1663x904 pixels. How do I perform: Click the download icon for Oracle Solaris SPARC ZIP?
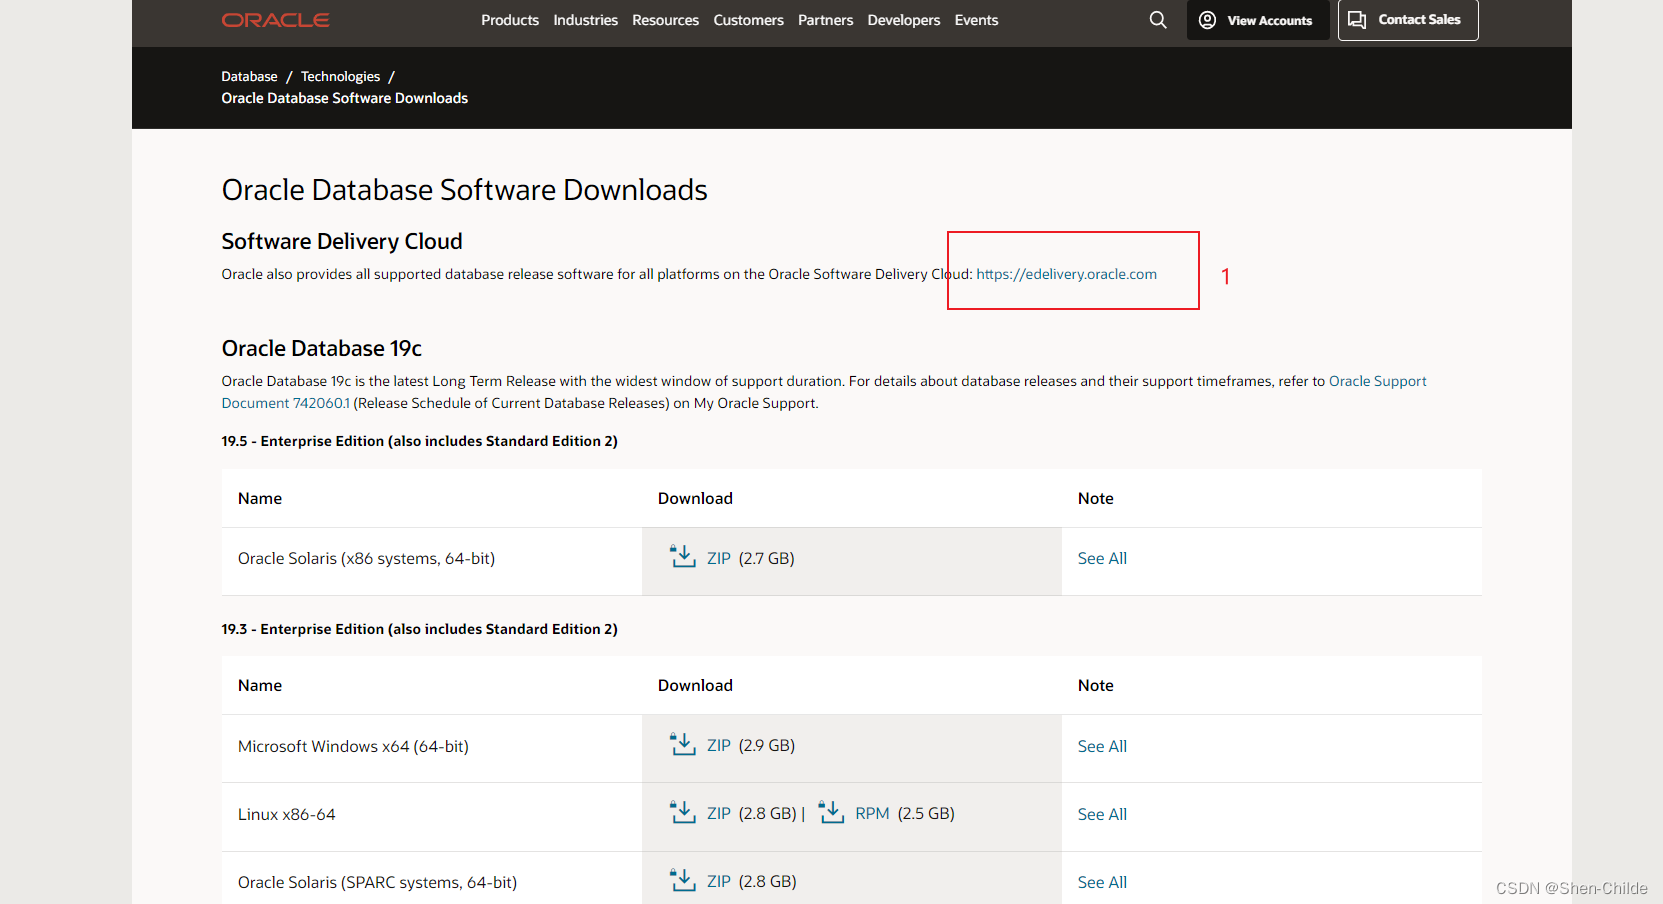[683, 880]
